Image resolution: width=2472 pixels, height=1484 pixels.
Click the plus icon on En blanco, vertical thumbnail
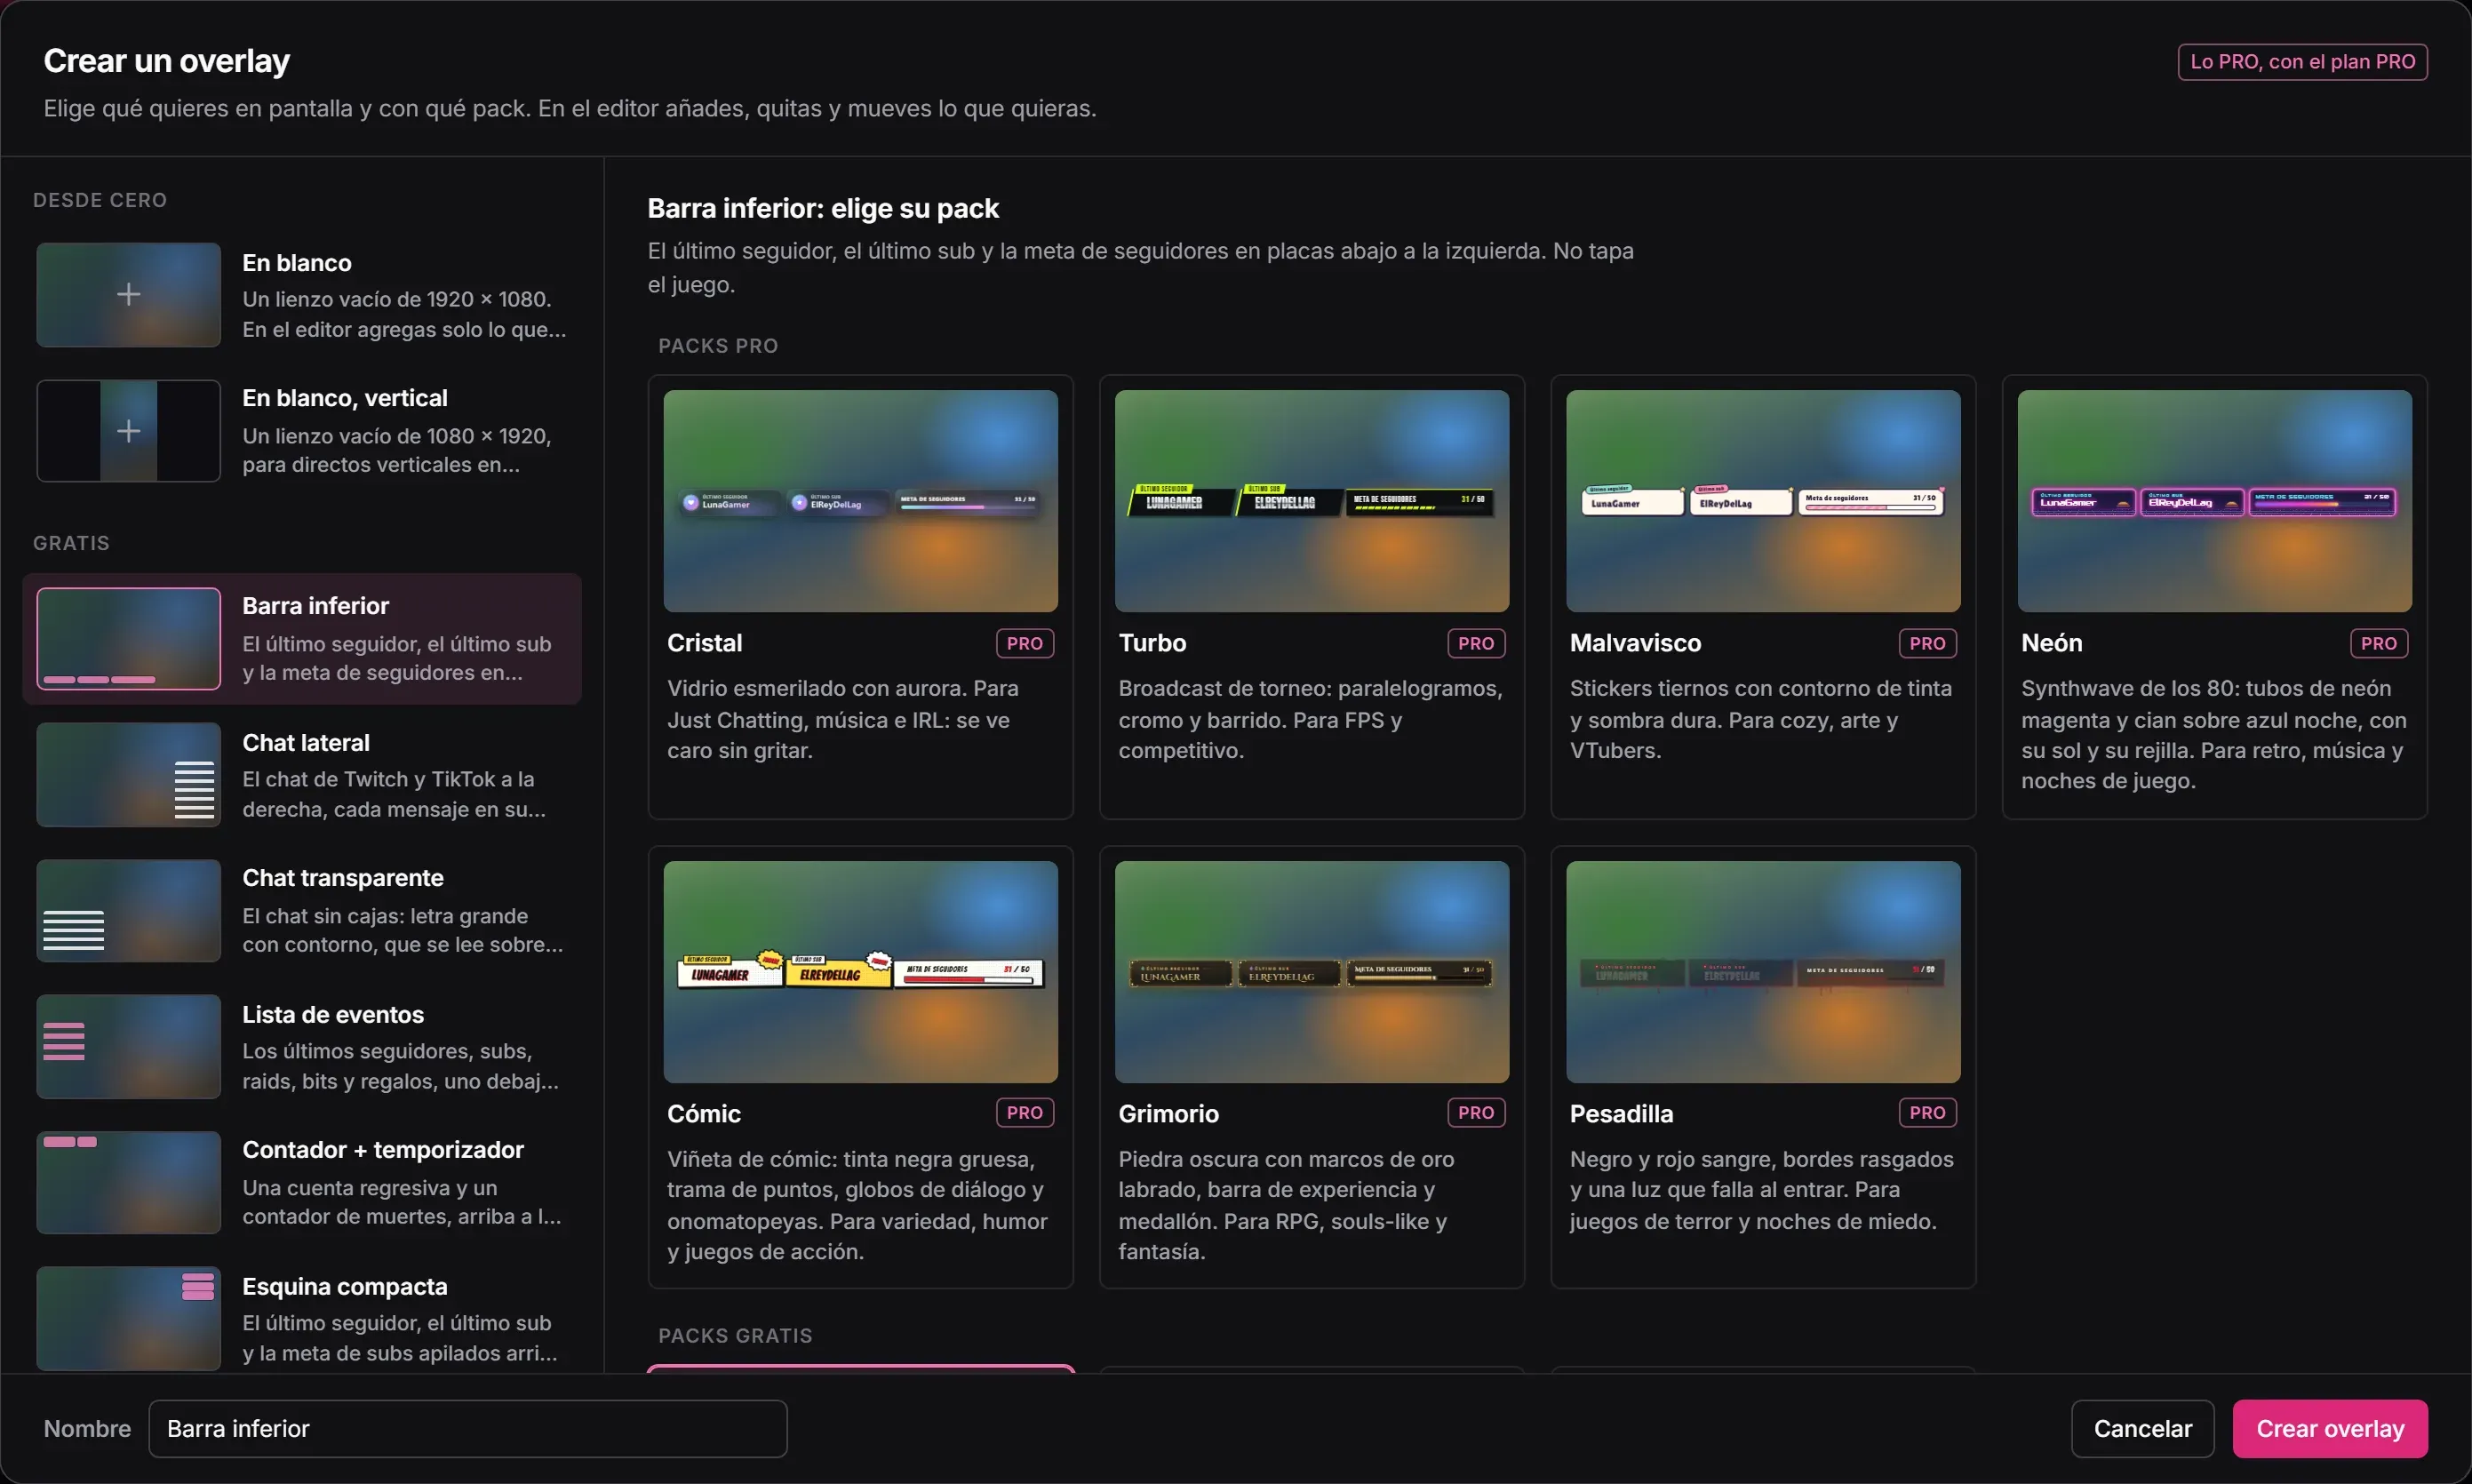pyautogui.click(x=128, y=431)
